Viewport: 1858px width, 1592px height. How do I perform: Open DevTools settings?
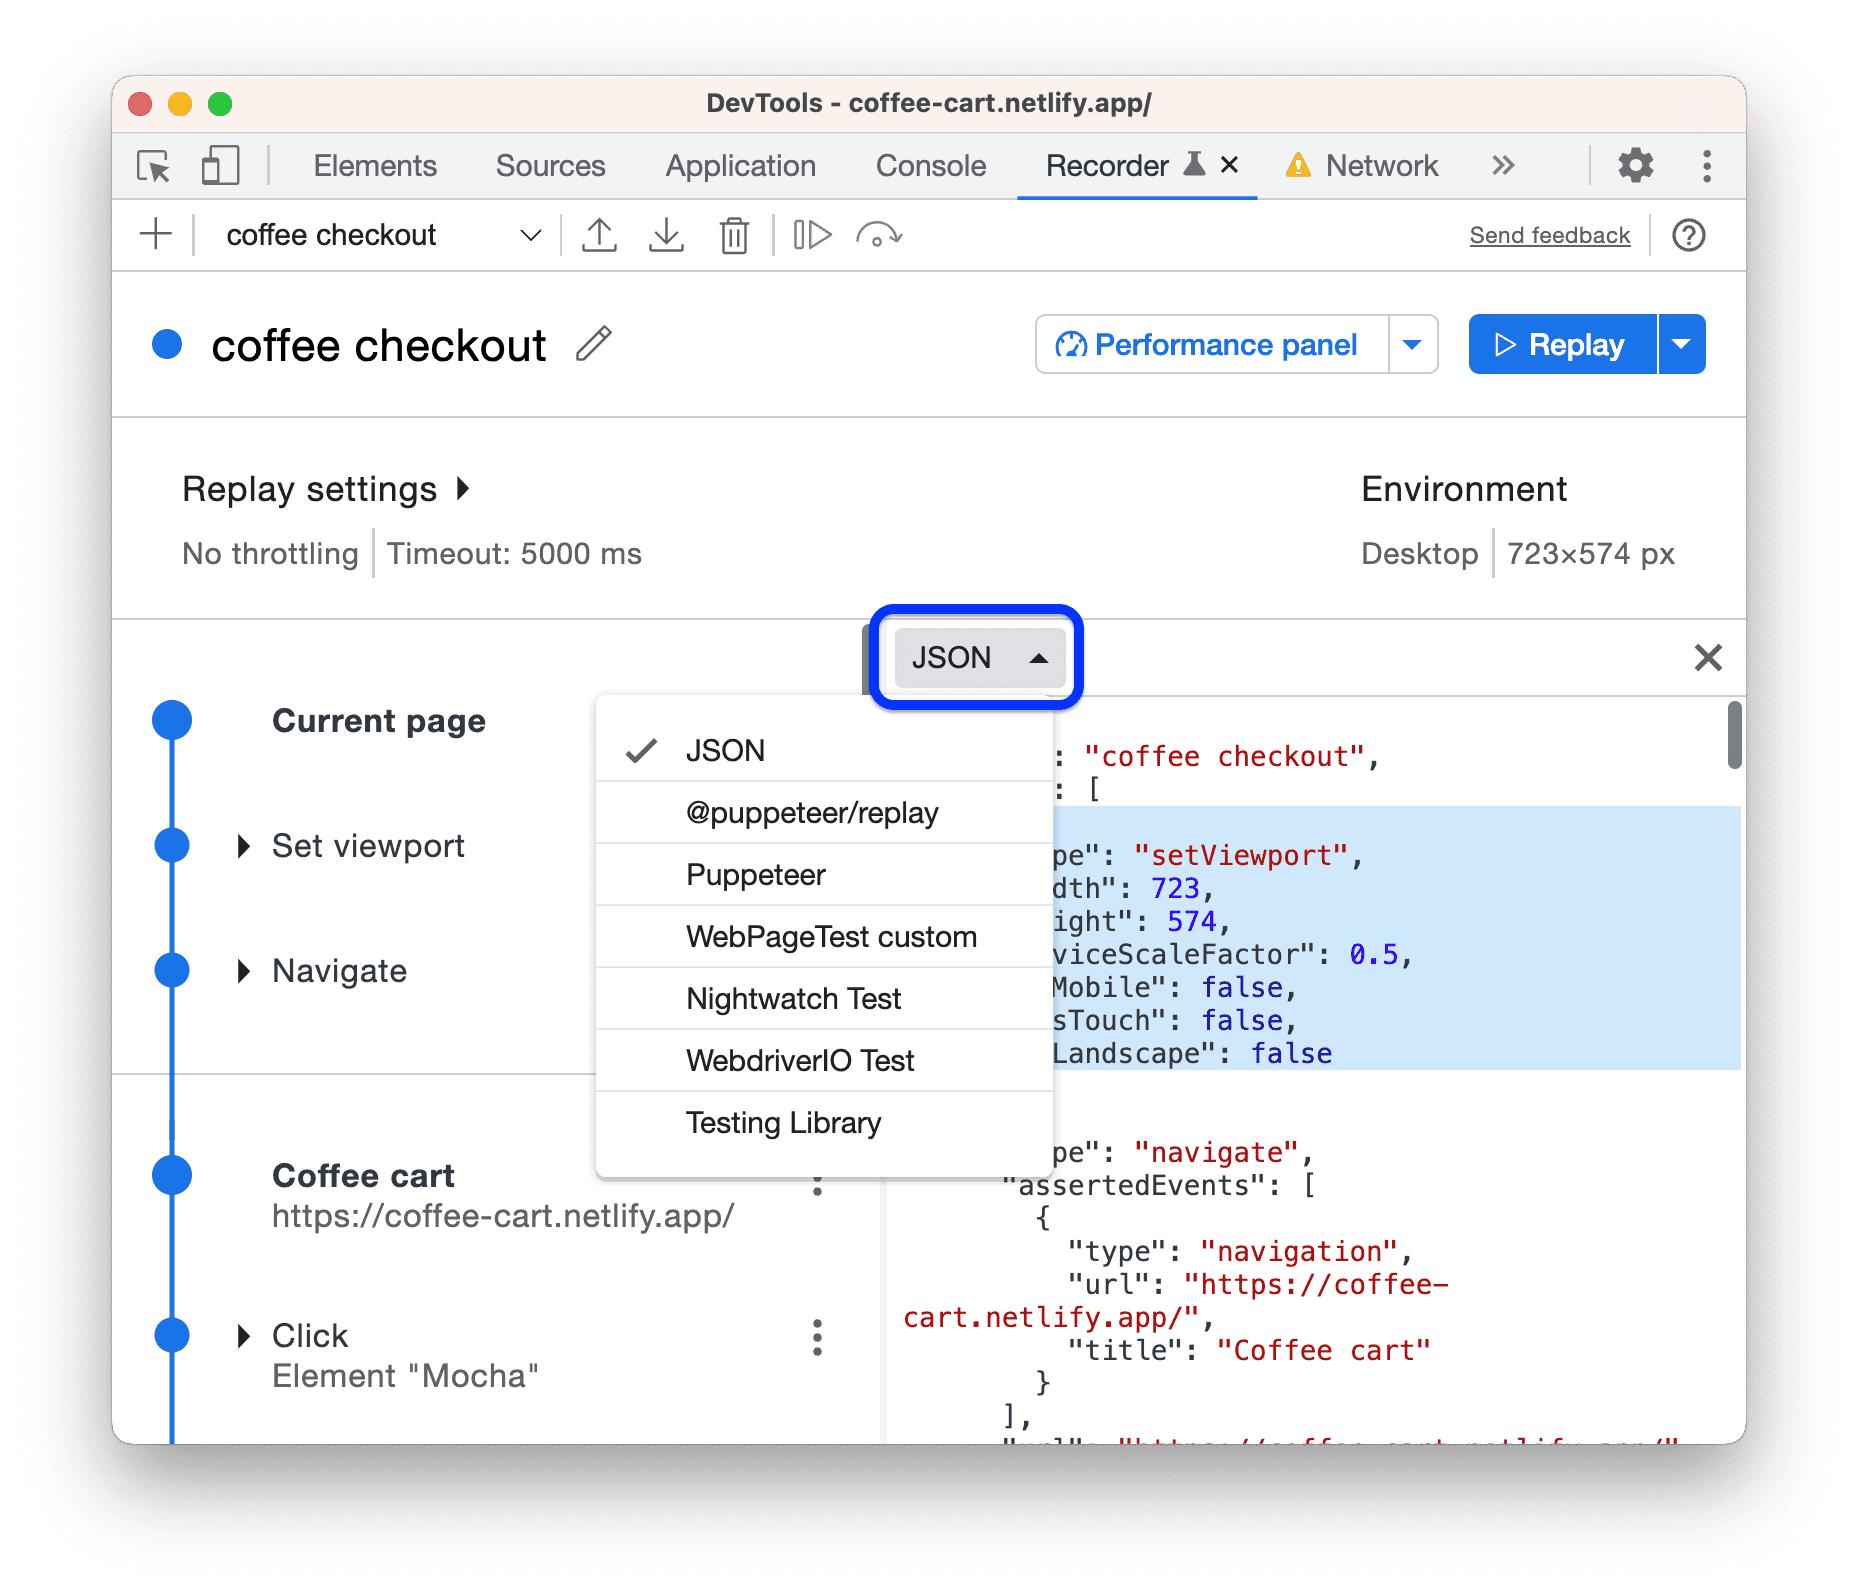[x=1635, y=165]
